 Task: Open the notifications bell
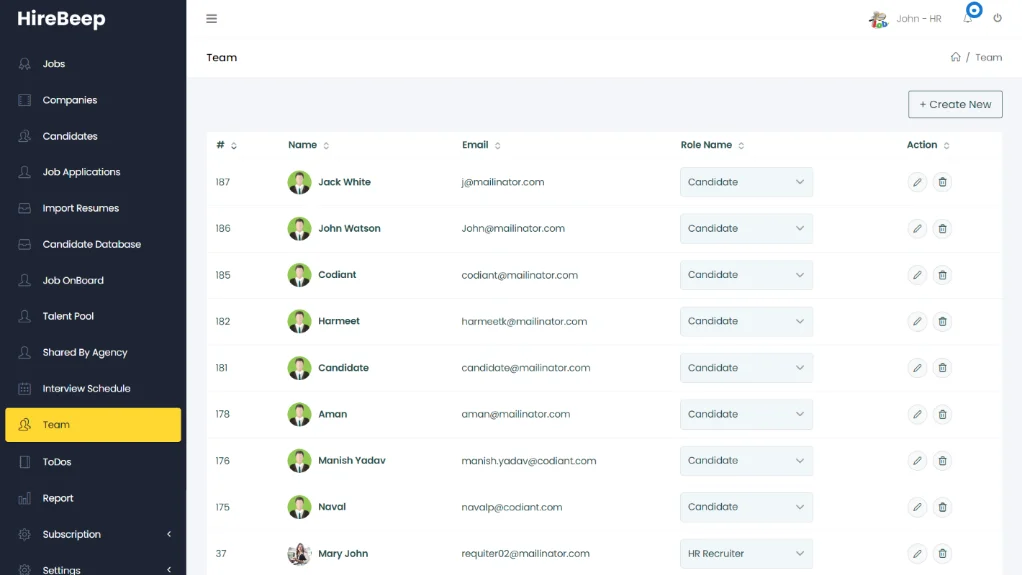coord(968,19)
